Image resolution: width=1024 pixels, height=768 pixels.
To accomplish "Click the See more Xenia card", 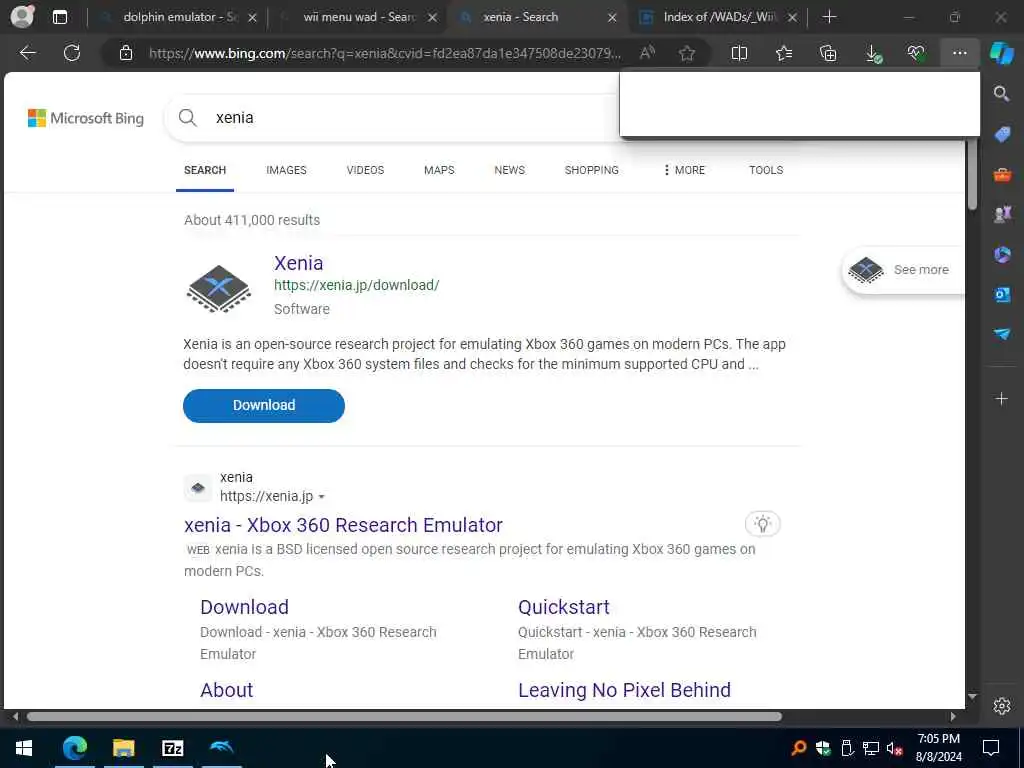I will (x=903, y=270).
